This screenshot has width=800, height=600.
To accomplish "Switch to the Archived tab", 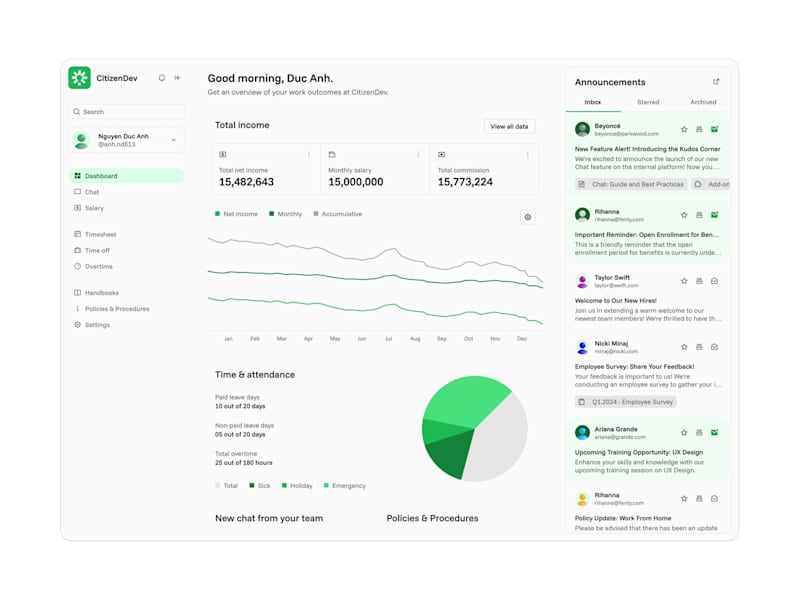I will point(703,102).
